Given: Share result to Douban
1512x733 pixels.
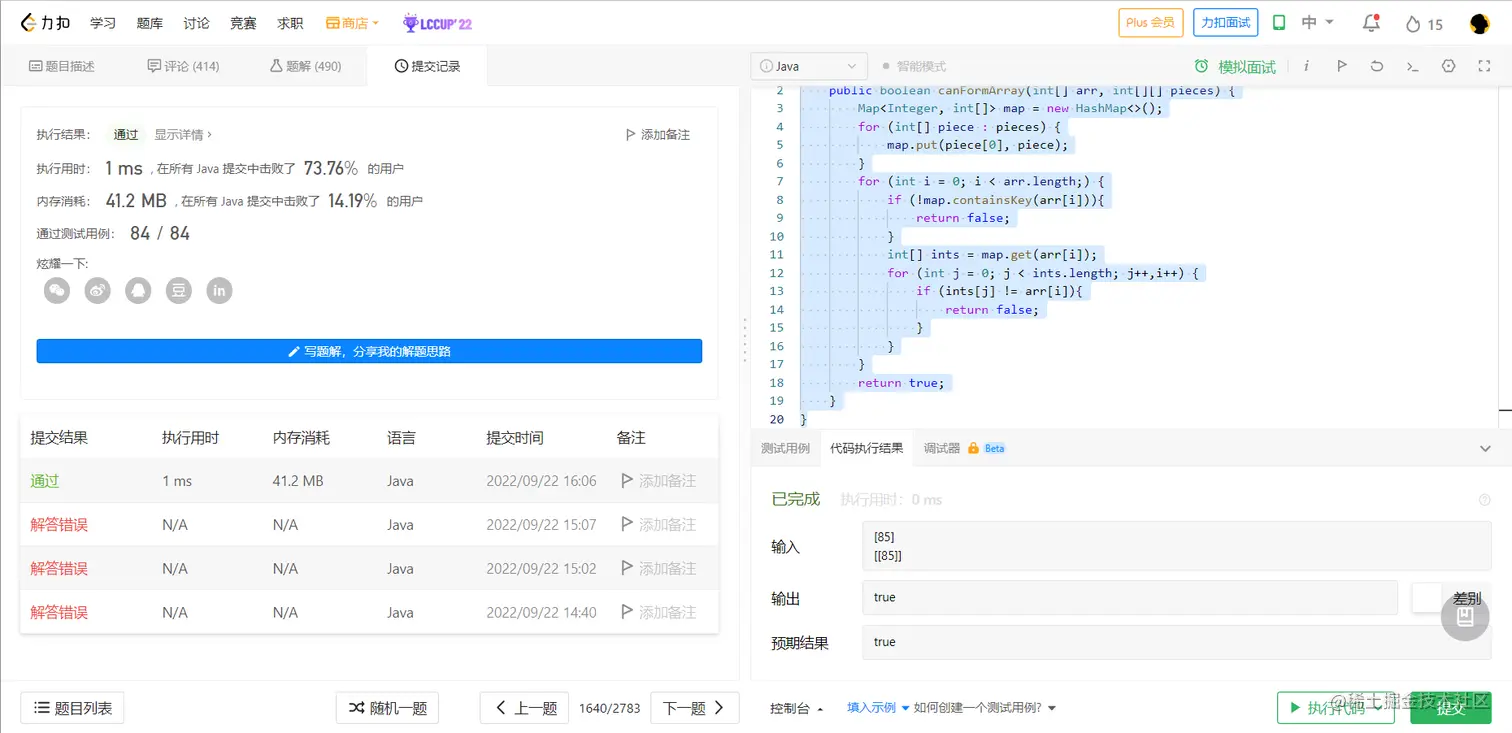Looking at the screenshot, I should point(179,290).
